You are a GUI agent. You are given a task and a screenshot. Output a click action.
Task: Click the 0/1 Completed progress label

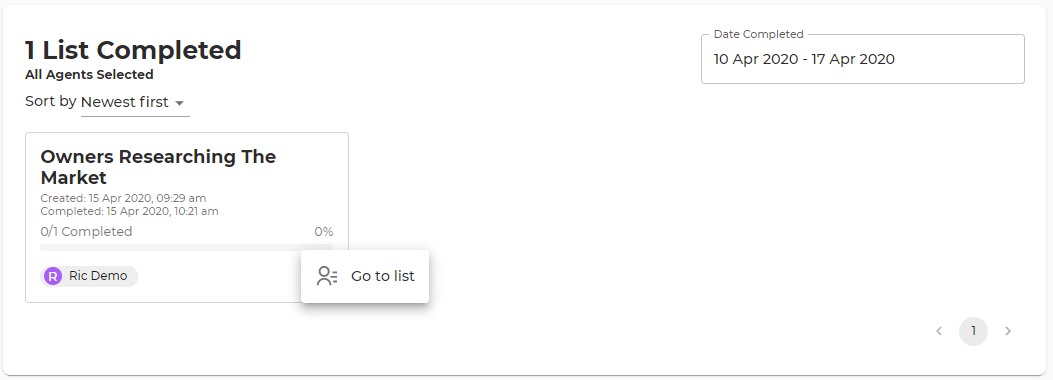tap(86, 232)
